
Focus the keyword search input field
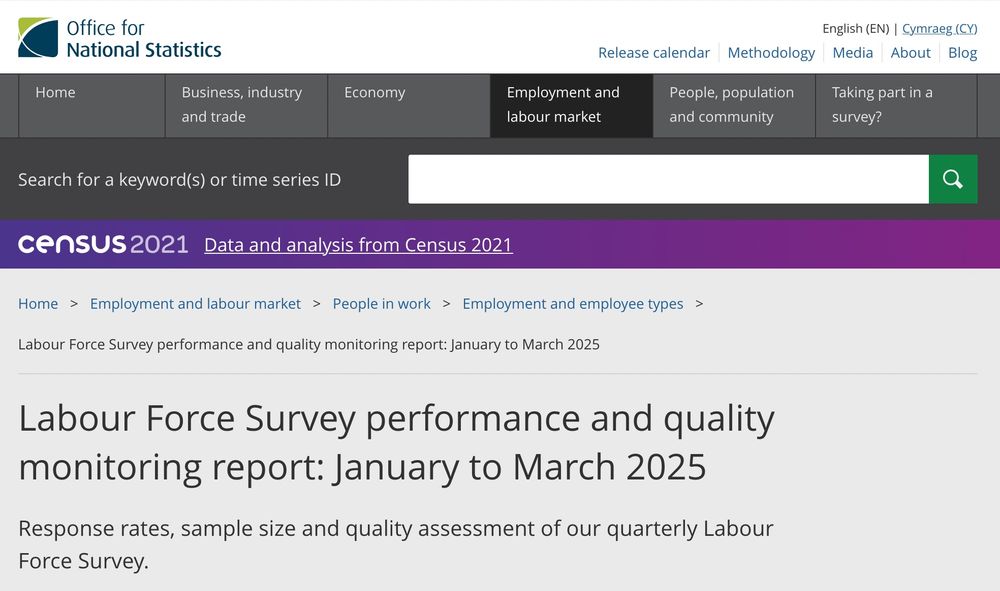click(668, 179)
